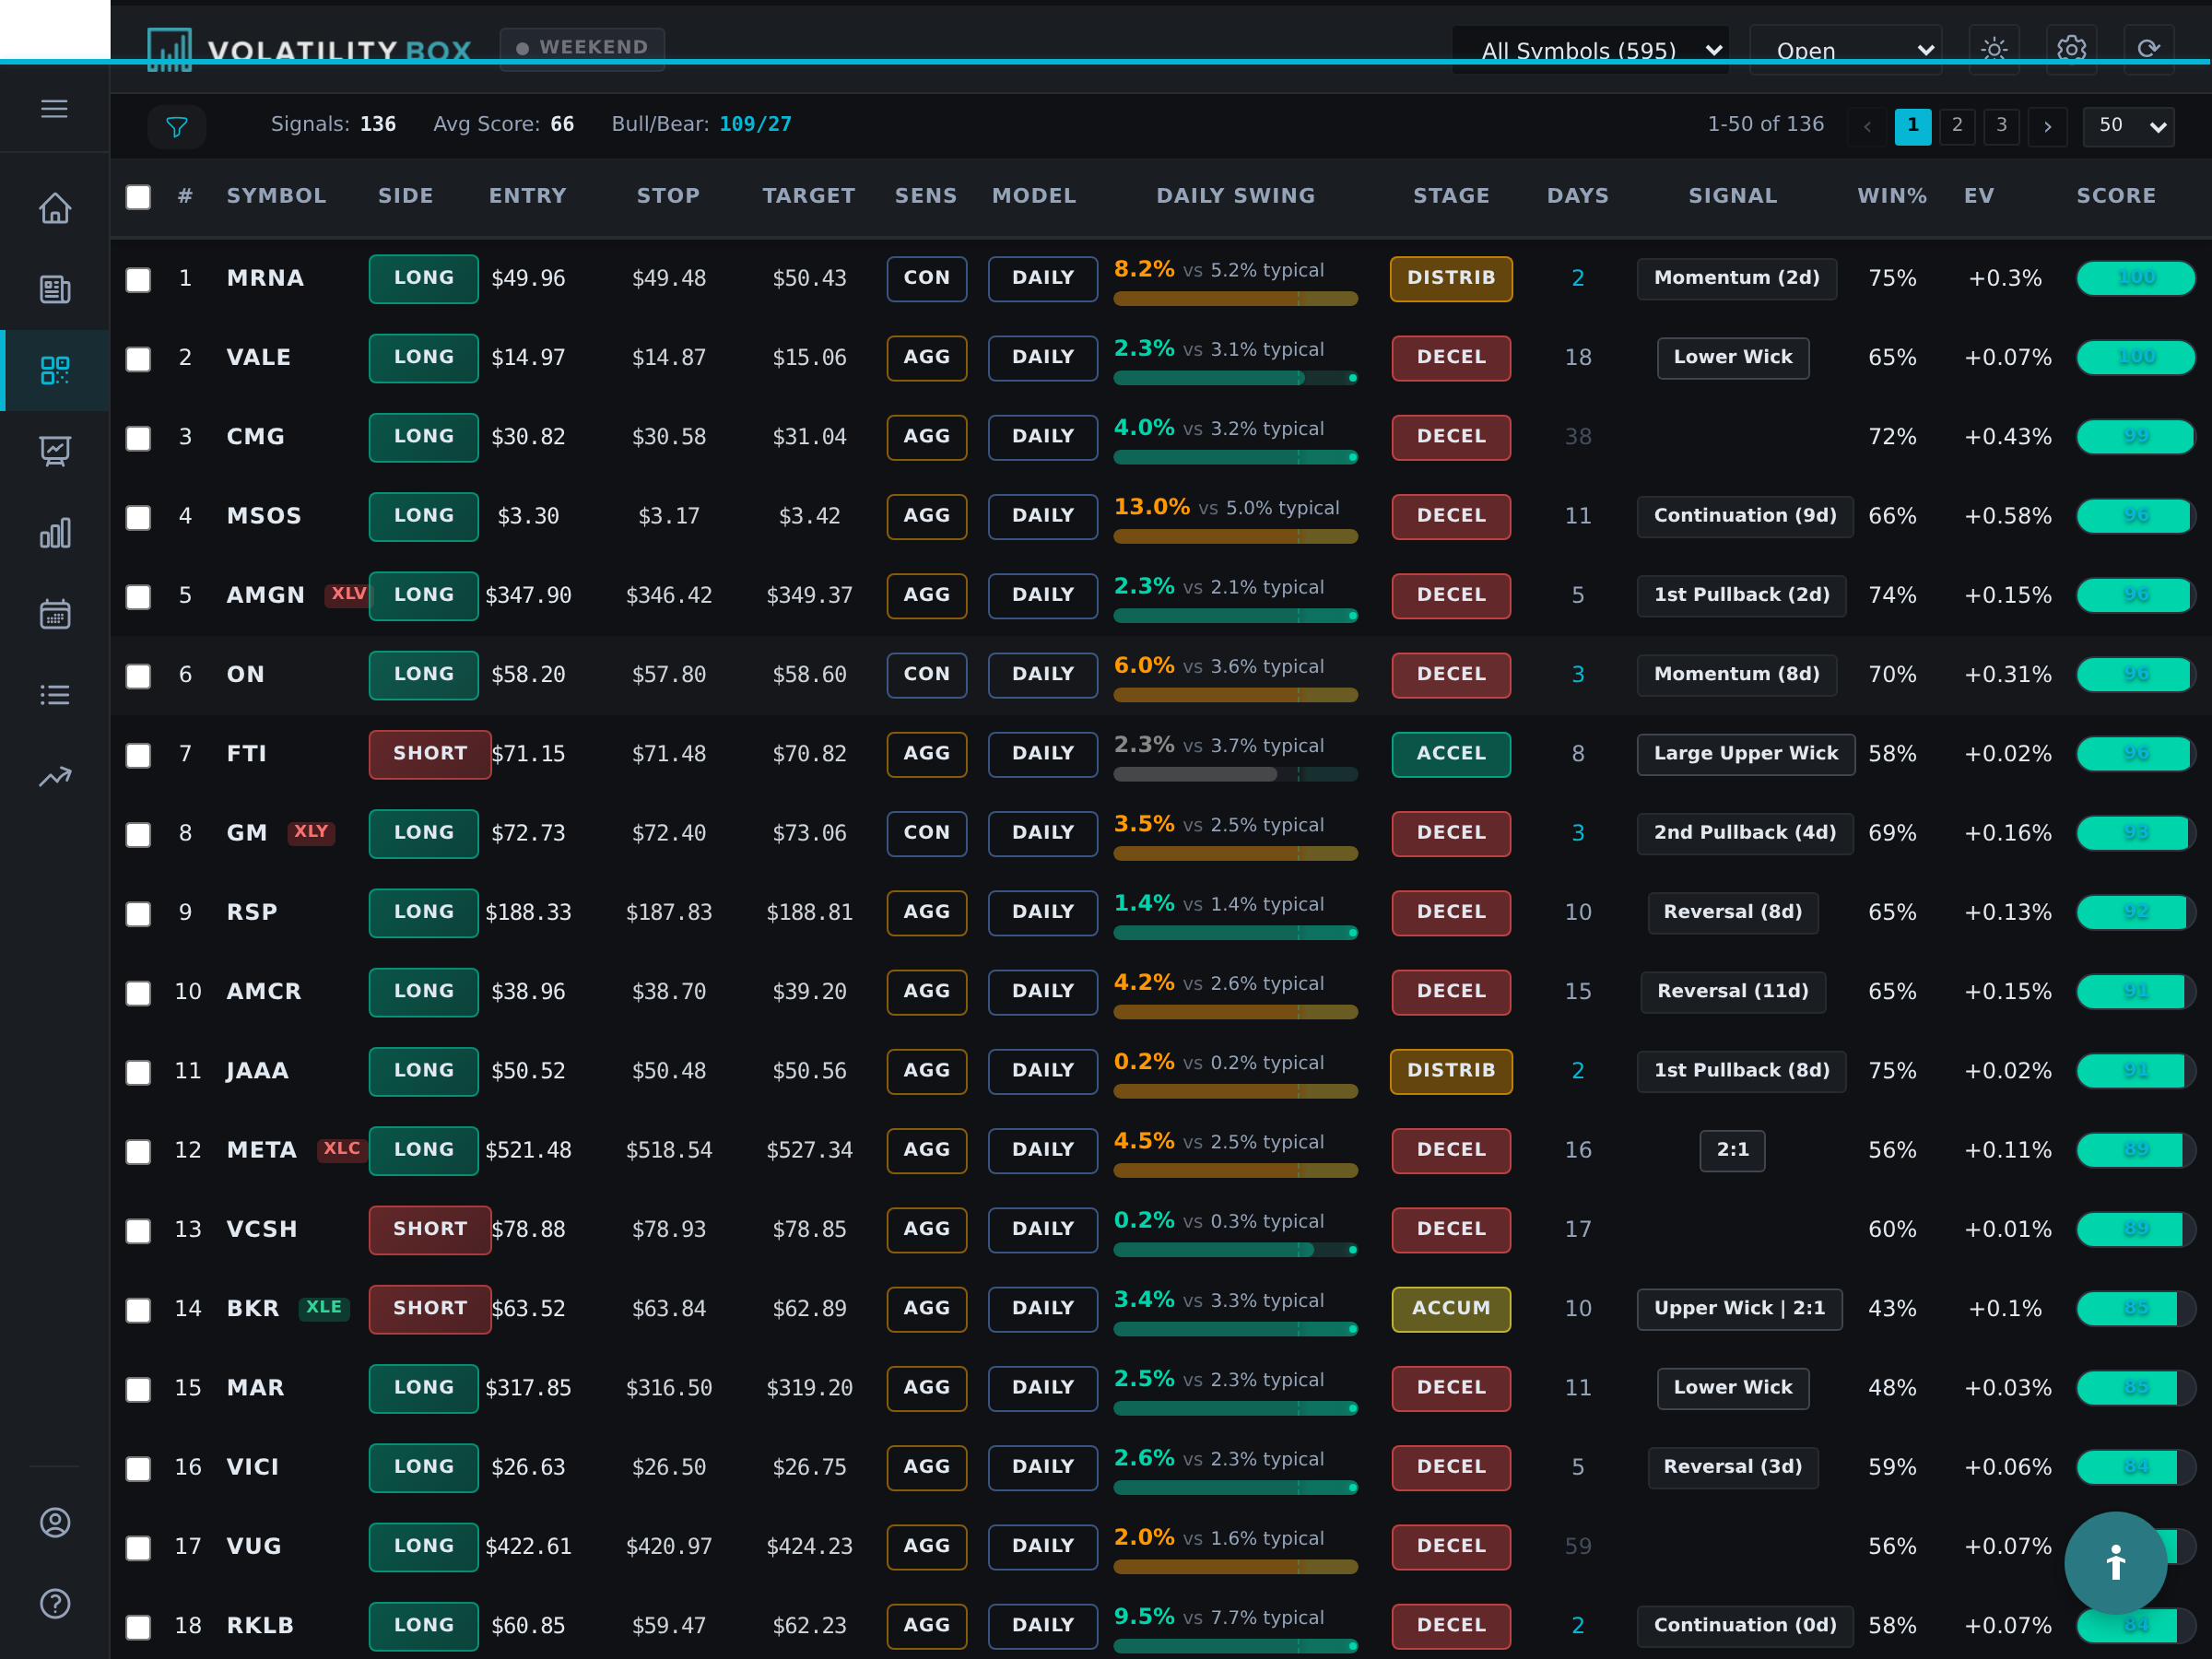Image resolution: width=2212 pixels, height=1659 pixels.
Task: Click the VICI symbol name
Action: 253,1467
